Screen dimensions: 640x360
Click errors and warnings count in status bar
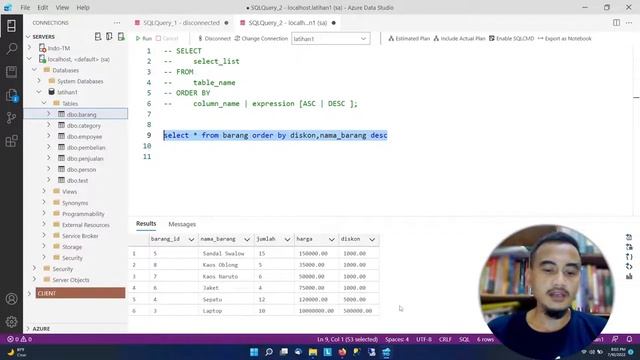[19, 339]
